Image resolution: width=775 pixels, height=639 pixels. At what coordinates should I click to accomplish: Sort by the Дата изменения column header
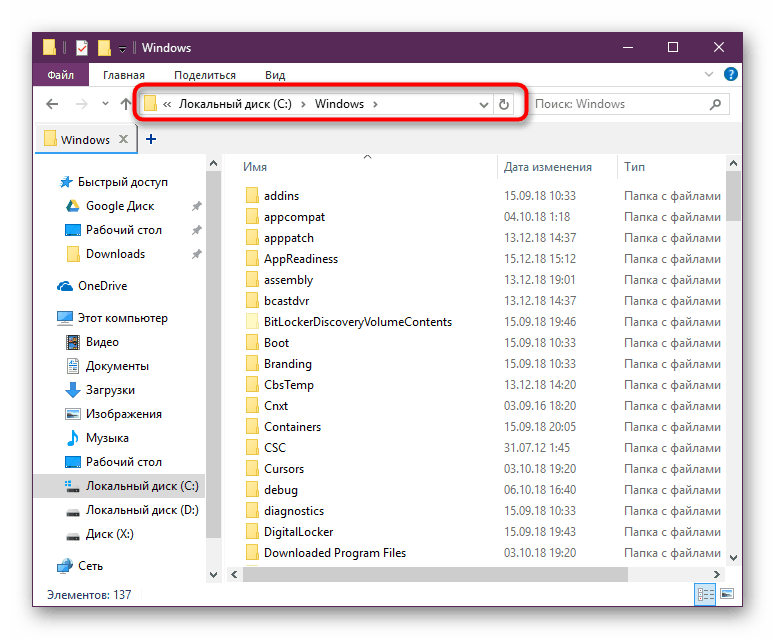click(548, 167)
